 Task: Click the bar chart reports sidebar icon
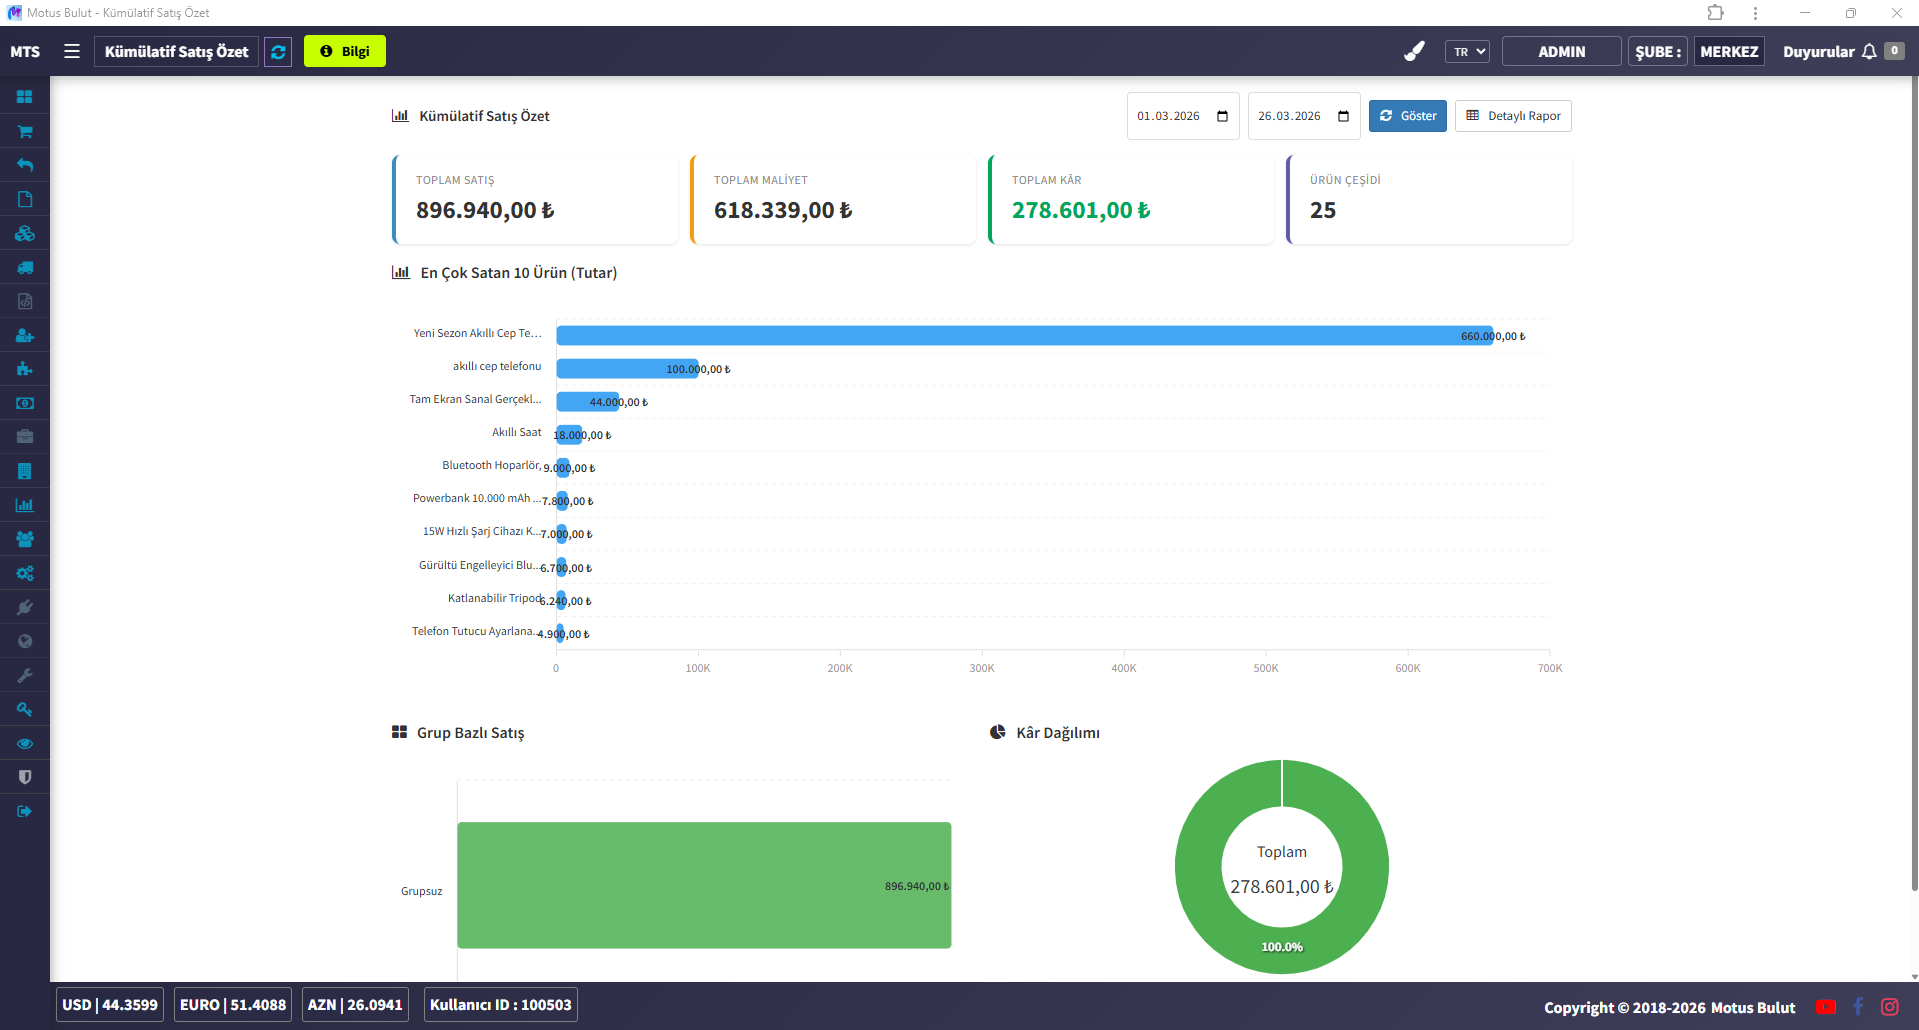point(25,505)
